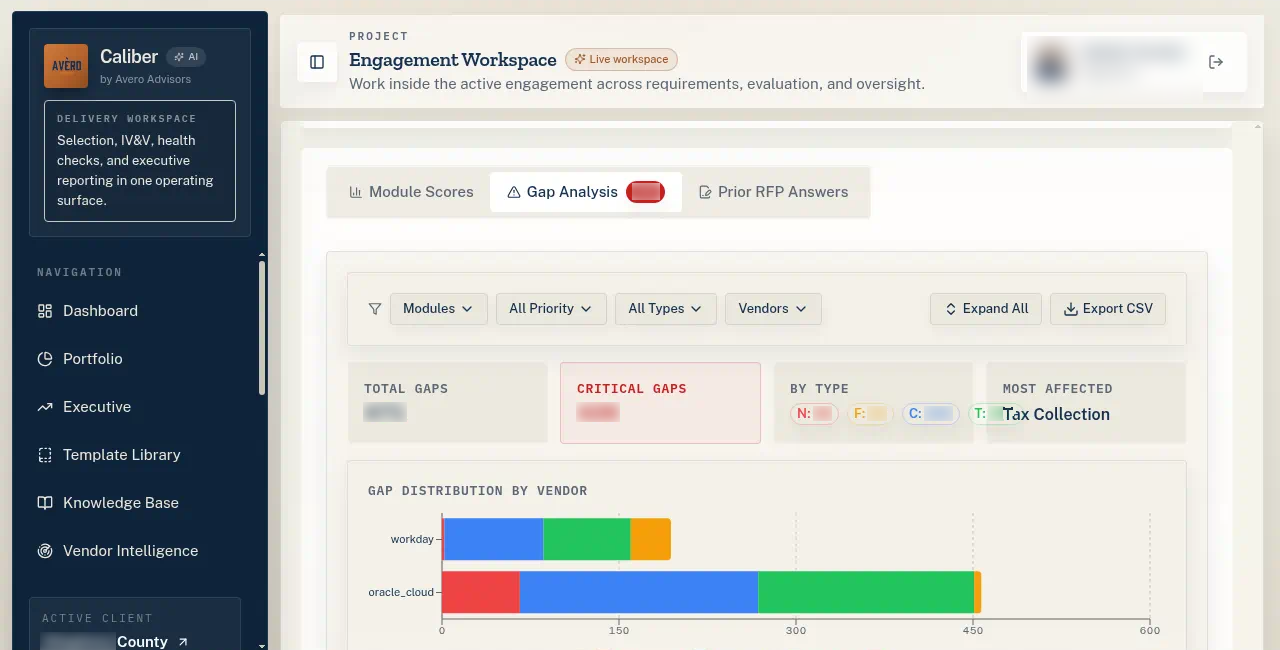1280x650 pixels.
Task: Click the logout icon in the header
Action: tap(1216, 62)
